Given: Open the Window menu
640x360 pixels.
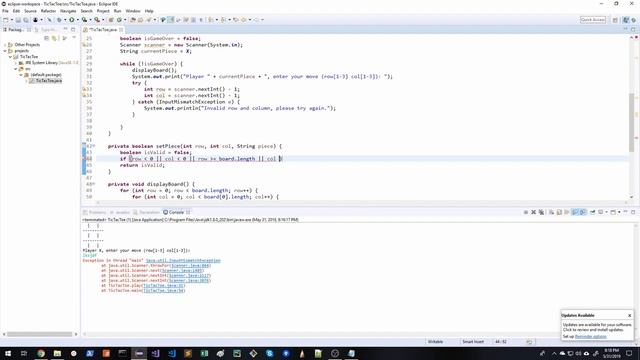Looking at the screenshot, I should tap(133, 11).
